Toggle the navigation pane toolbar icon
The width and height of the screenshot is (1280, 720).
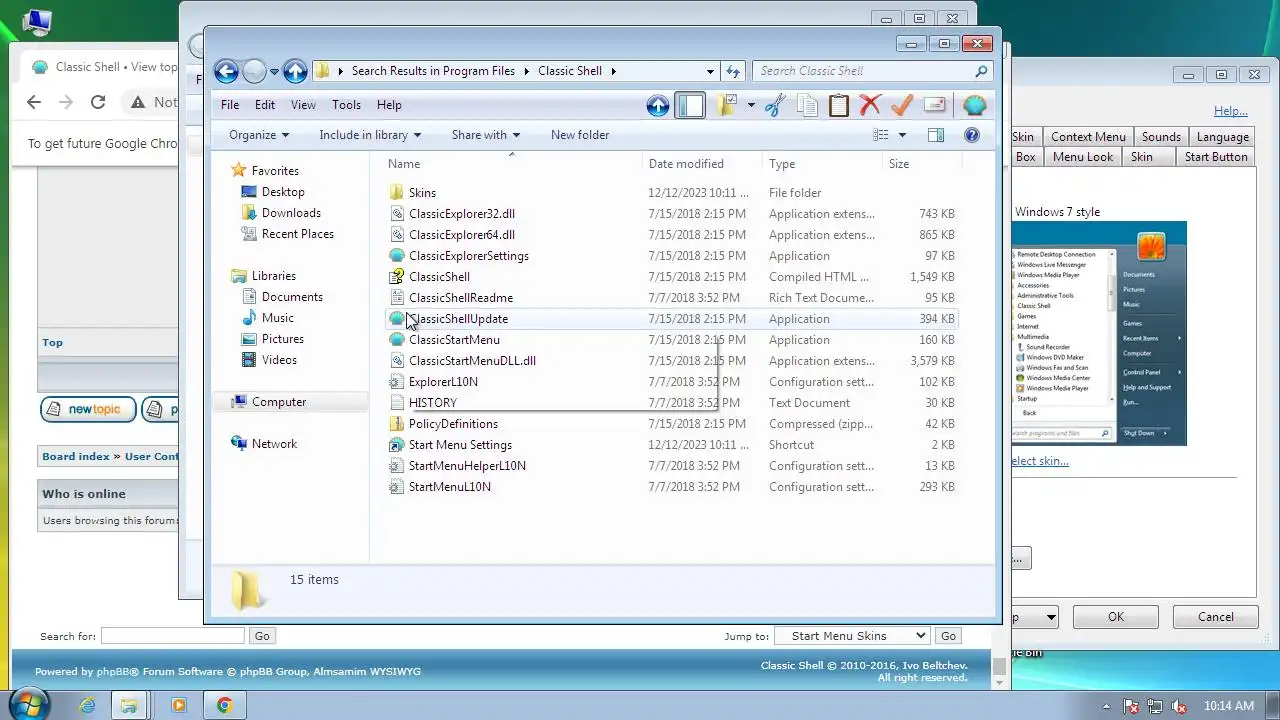pyautogui.click(x=690, y=105)
